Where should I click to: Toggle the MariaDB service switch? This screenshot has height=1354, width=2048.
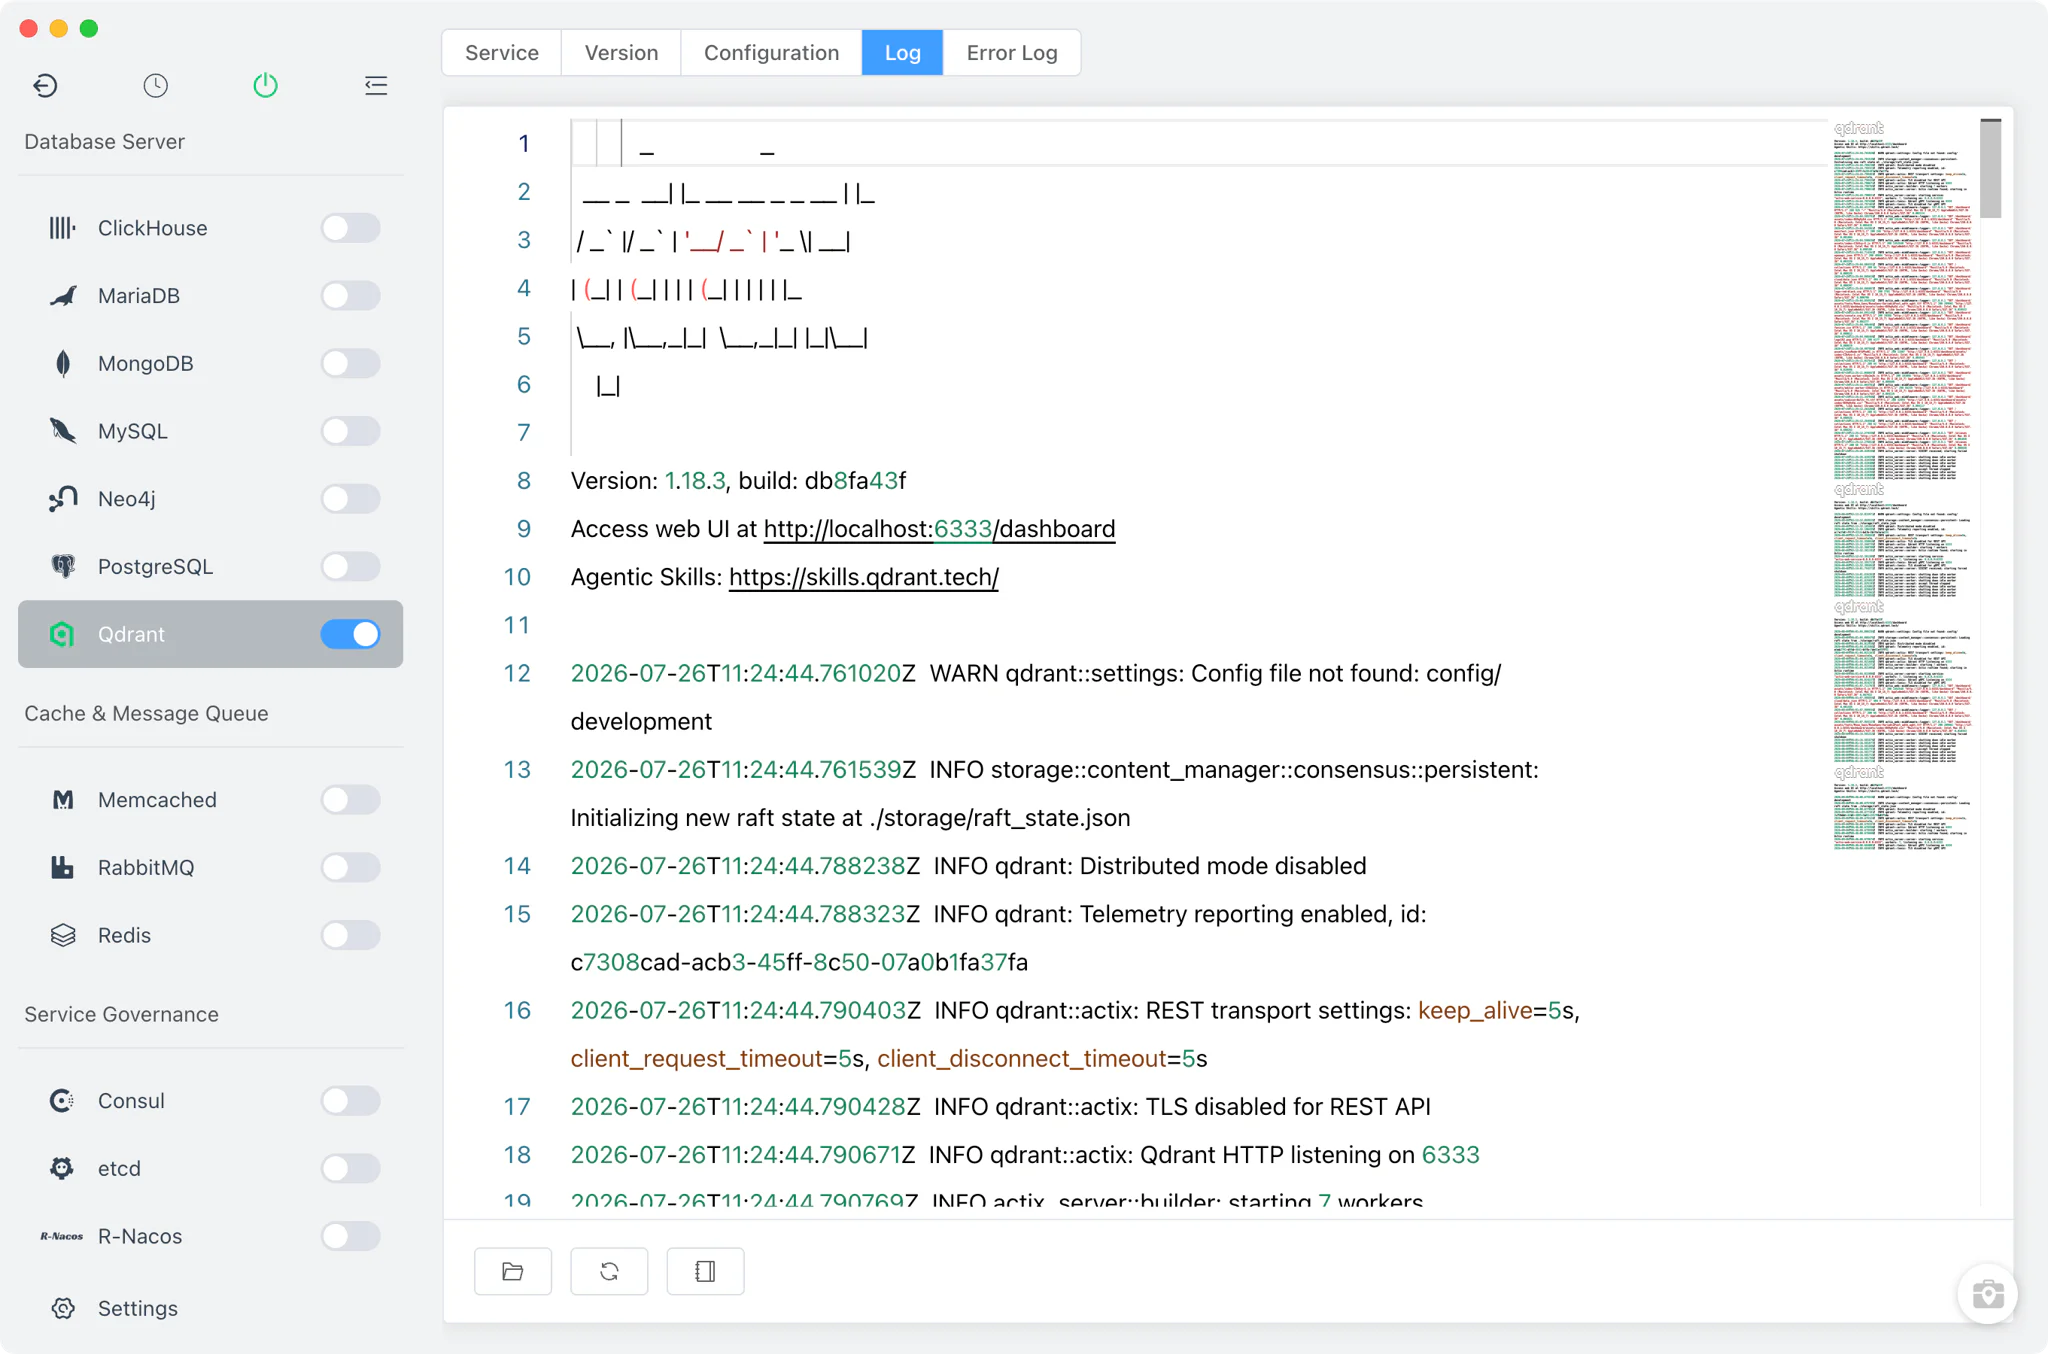click(350, 296)
